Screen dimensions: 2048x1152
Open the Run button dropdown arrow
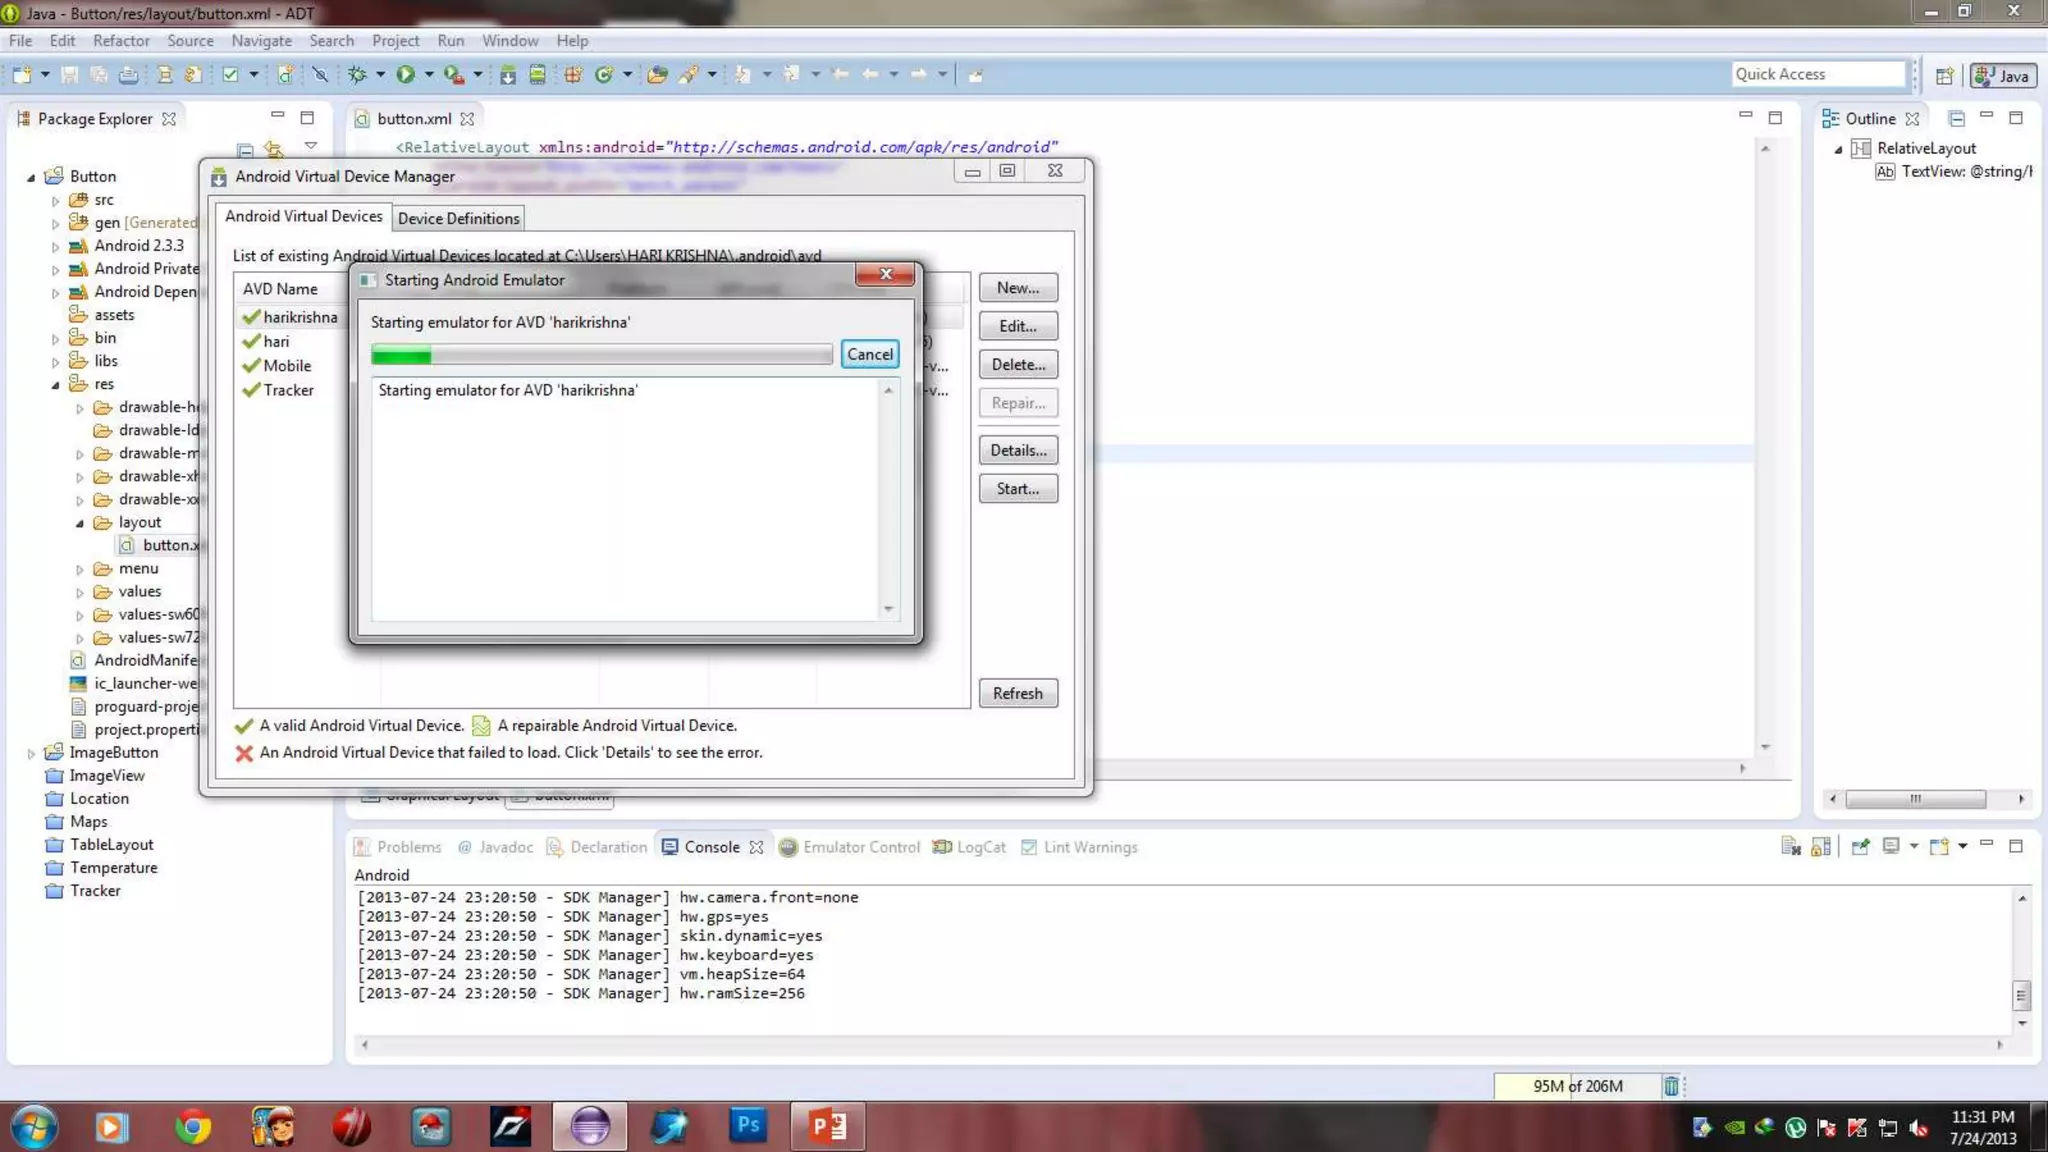[429, 74]
